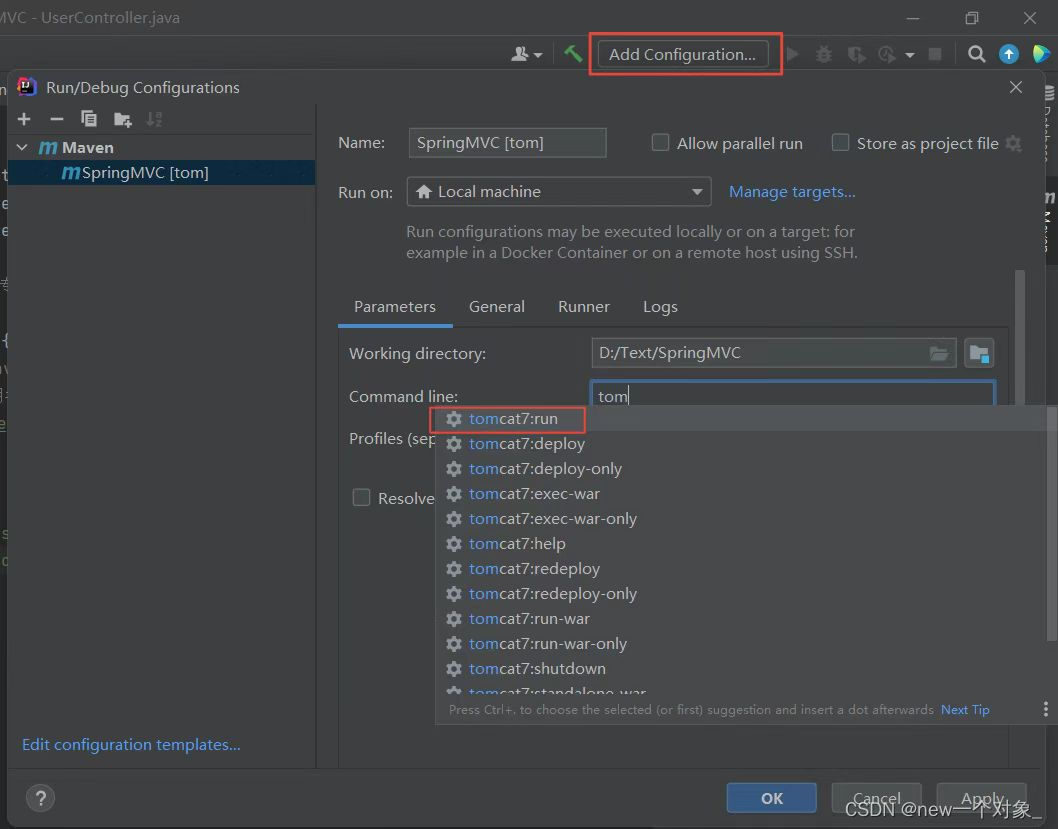Click the green hammer Build icon
Screen dimensions: 1058x829
coord(573,54)
